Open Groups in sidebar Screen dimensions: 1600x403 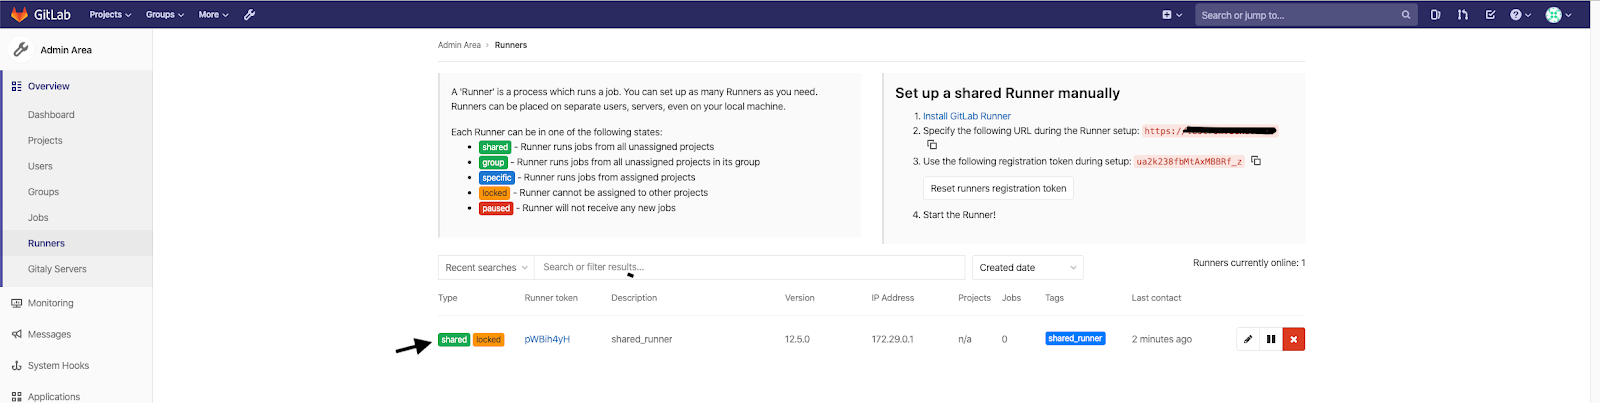point(43,192)
